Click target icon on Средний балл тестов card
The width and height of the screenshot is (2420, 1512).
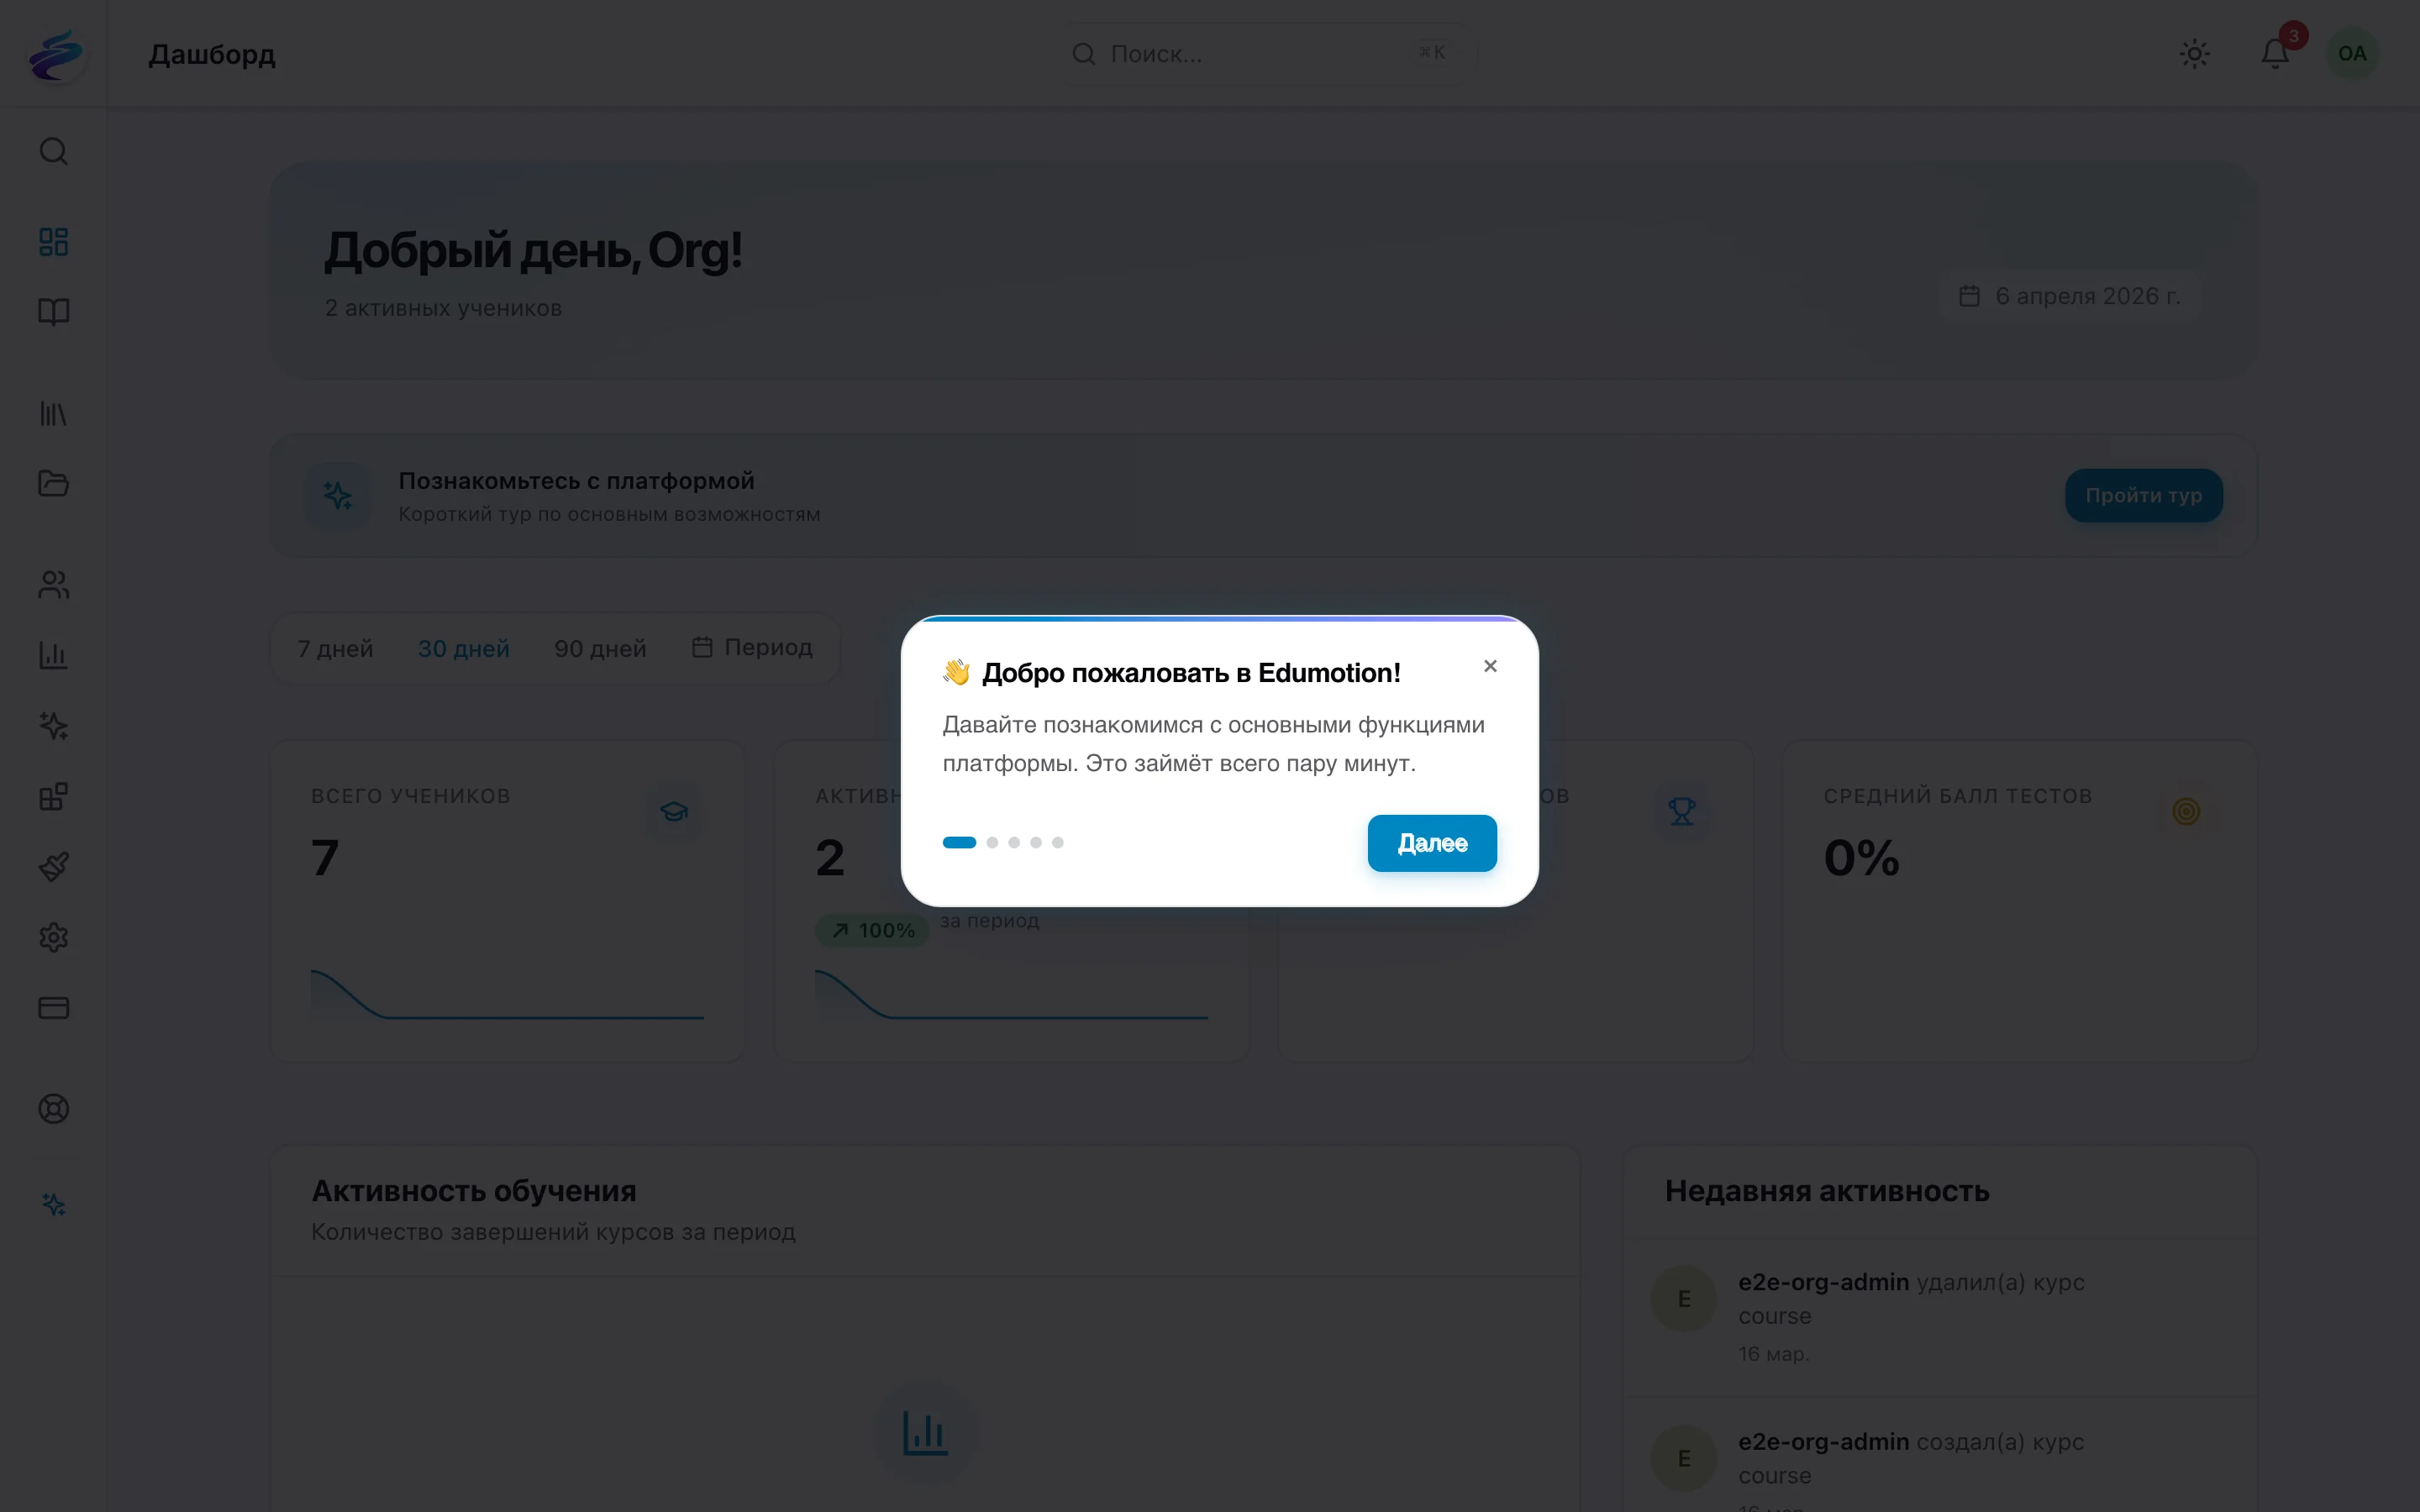tap(2186, 811)
